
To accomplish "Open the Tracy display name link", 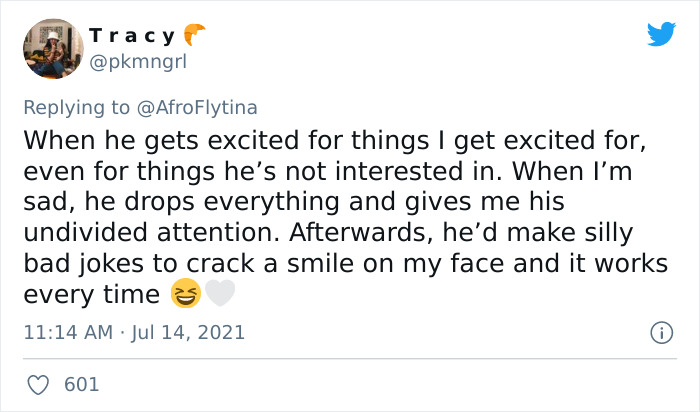I will click(130, 37).
